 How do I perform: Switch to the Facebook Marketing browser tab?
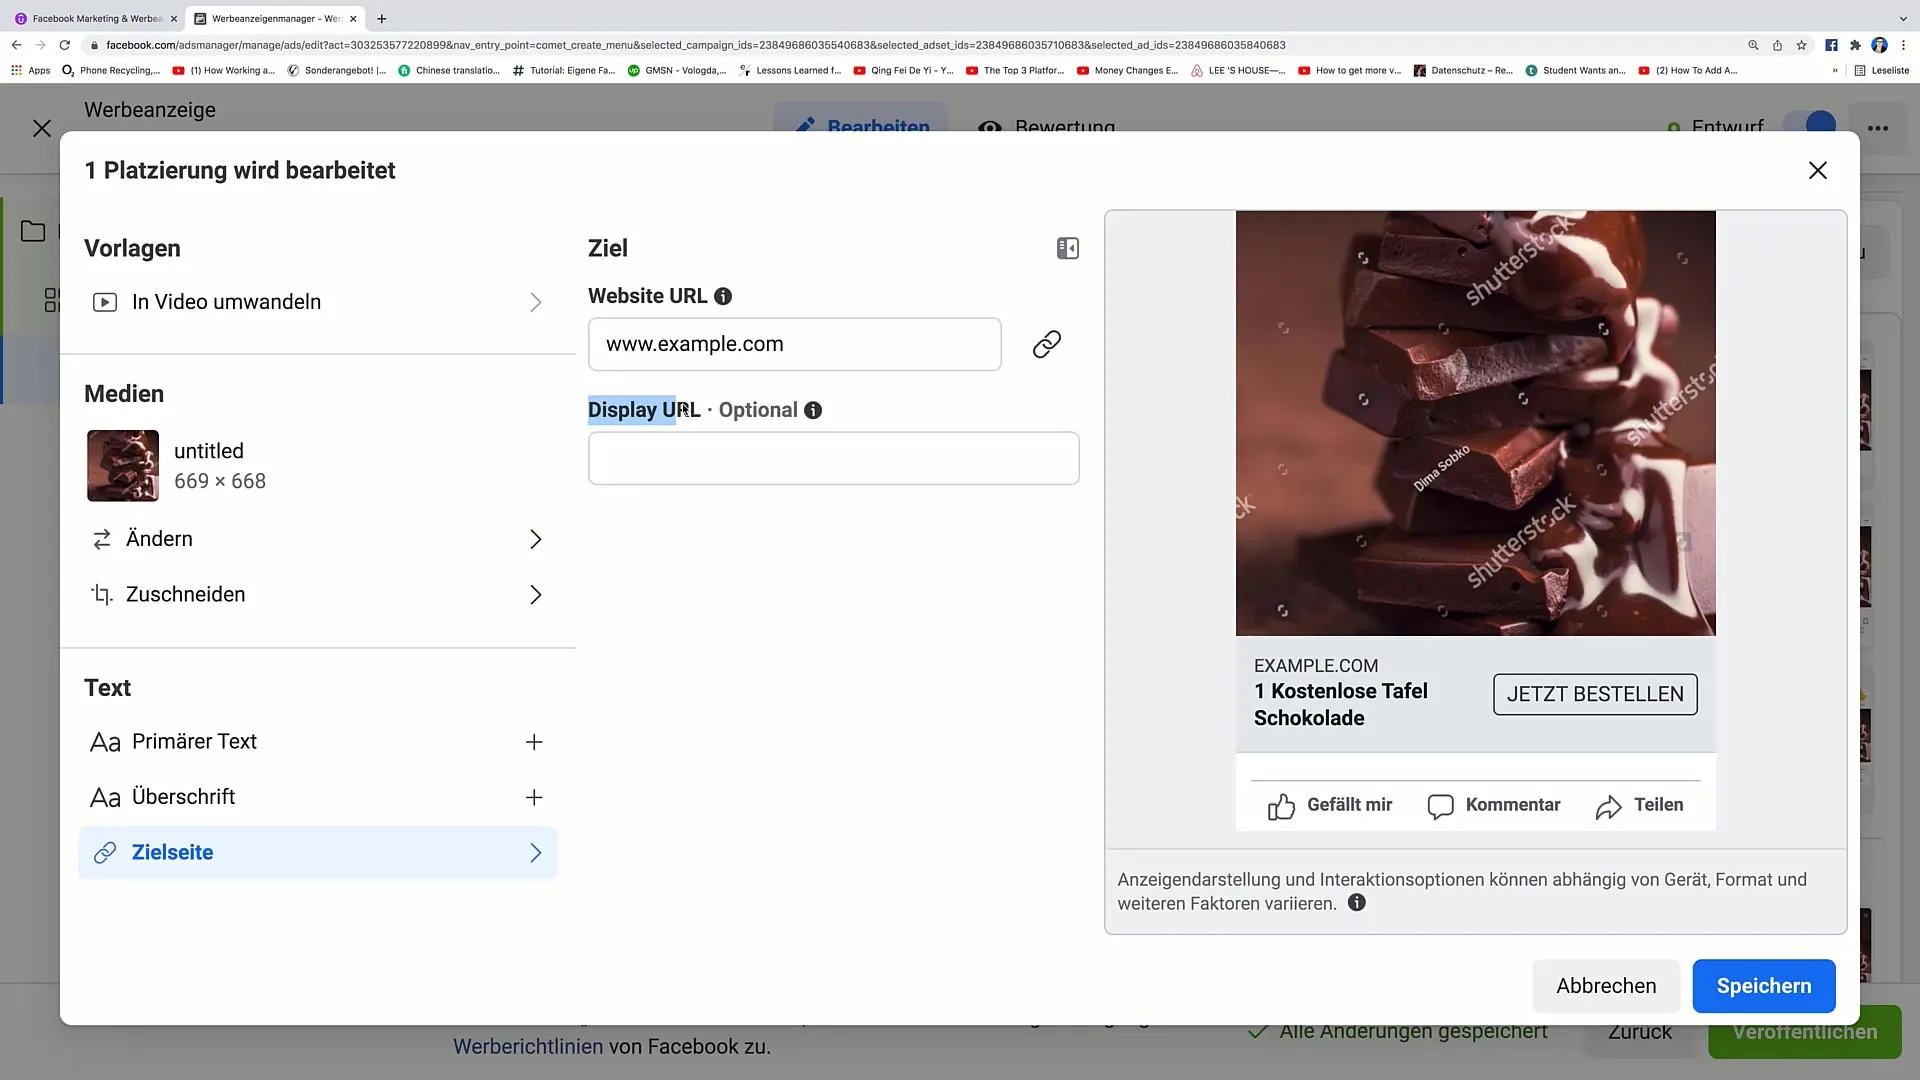point(96,18)
